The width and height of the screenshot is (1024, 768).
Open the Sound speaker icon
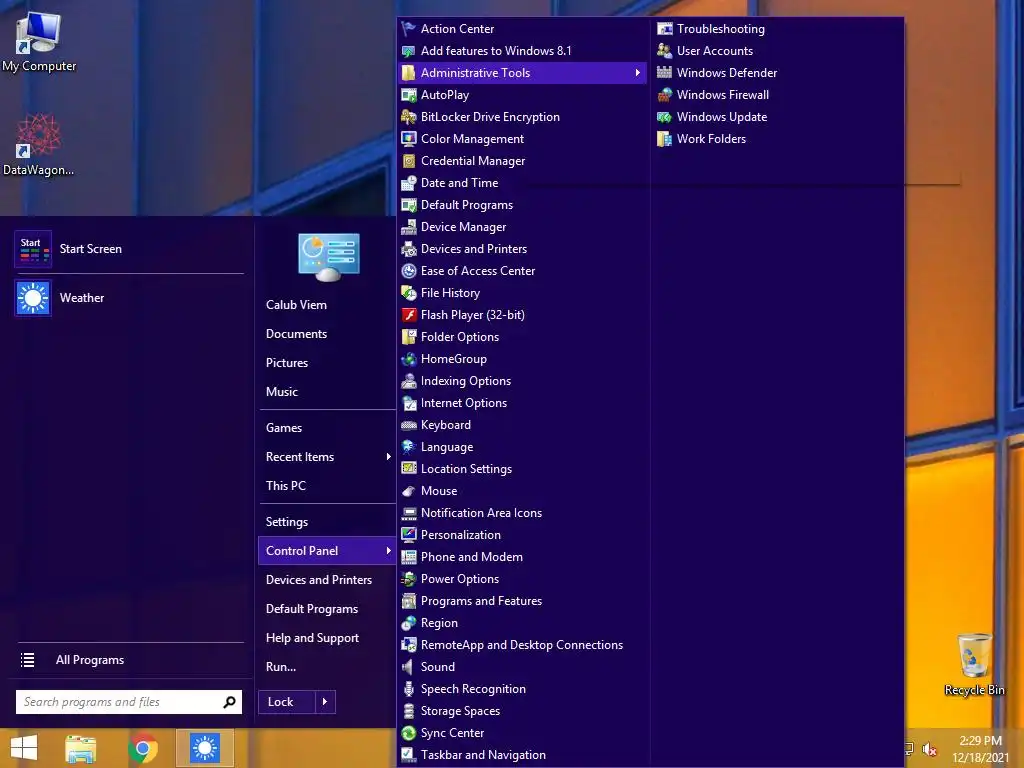click(x=409, y=667)
